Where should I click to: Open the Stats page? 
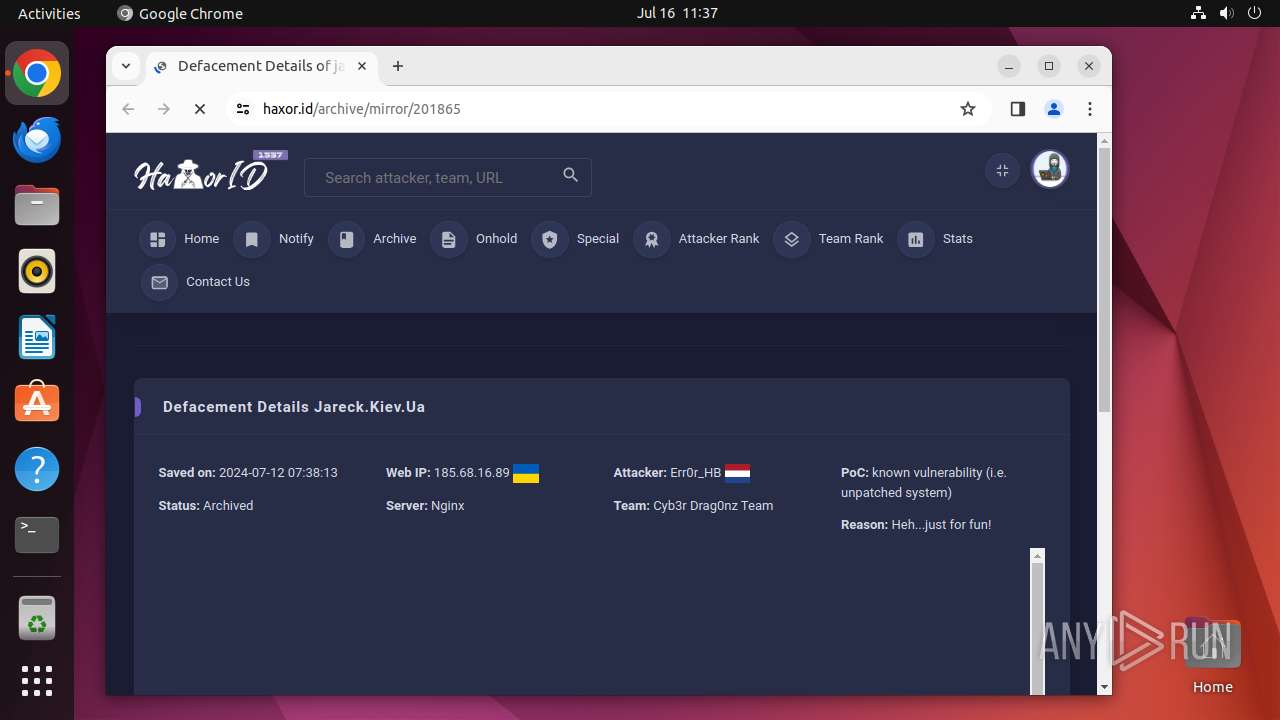click(935, 239)
